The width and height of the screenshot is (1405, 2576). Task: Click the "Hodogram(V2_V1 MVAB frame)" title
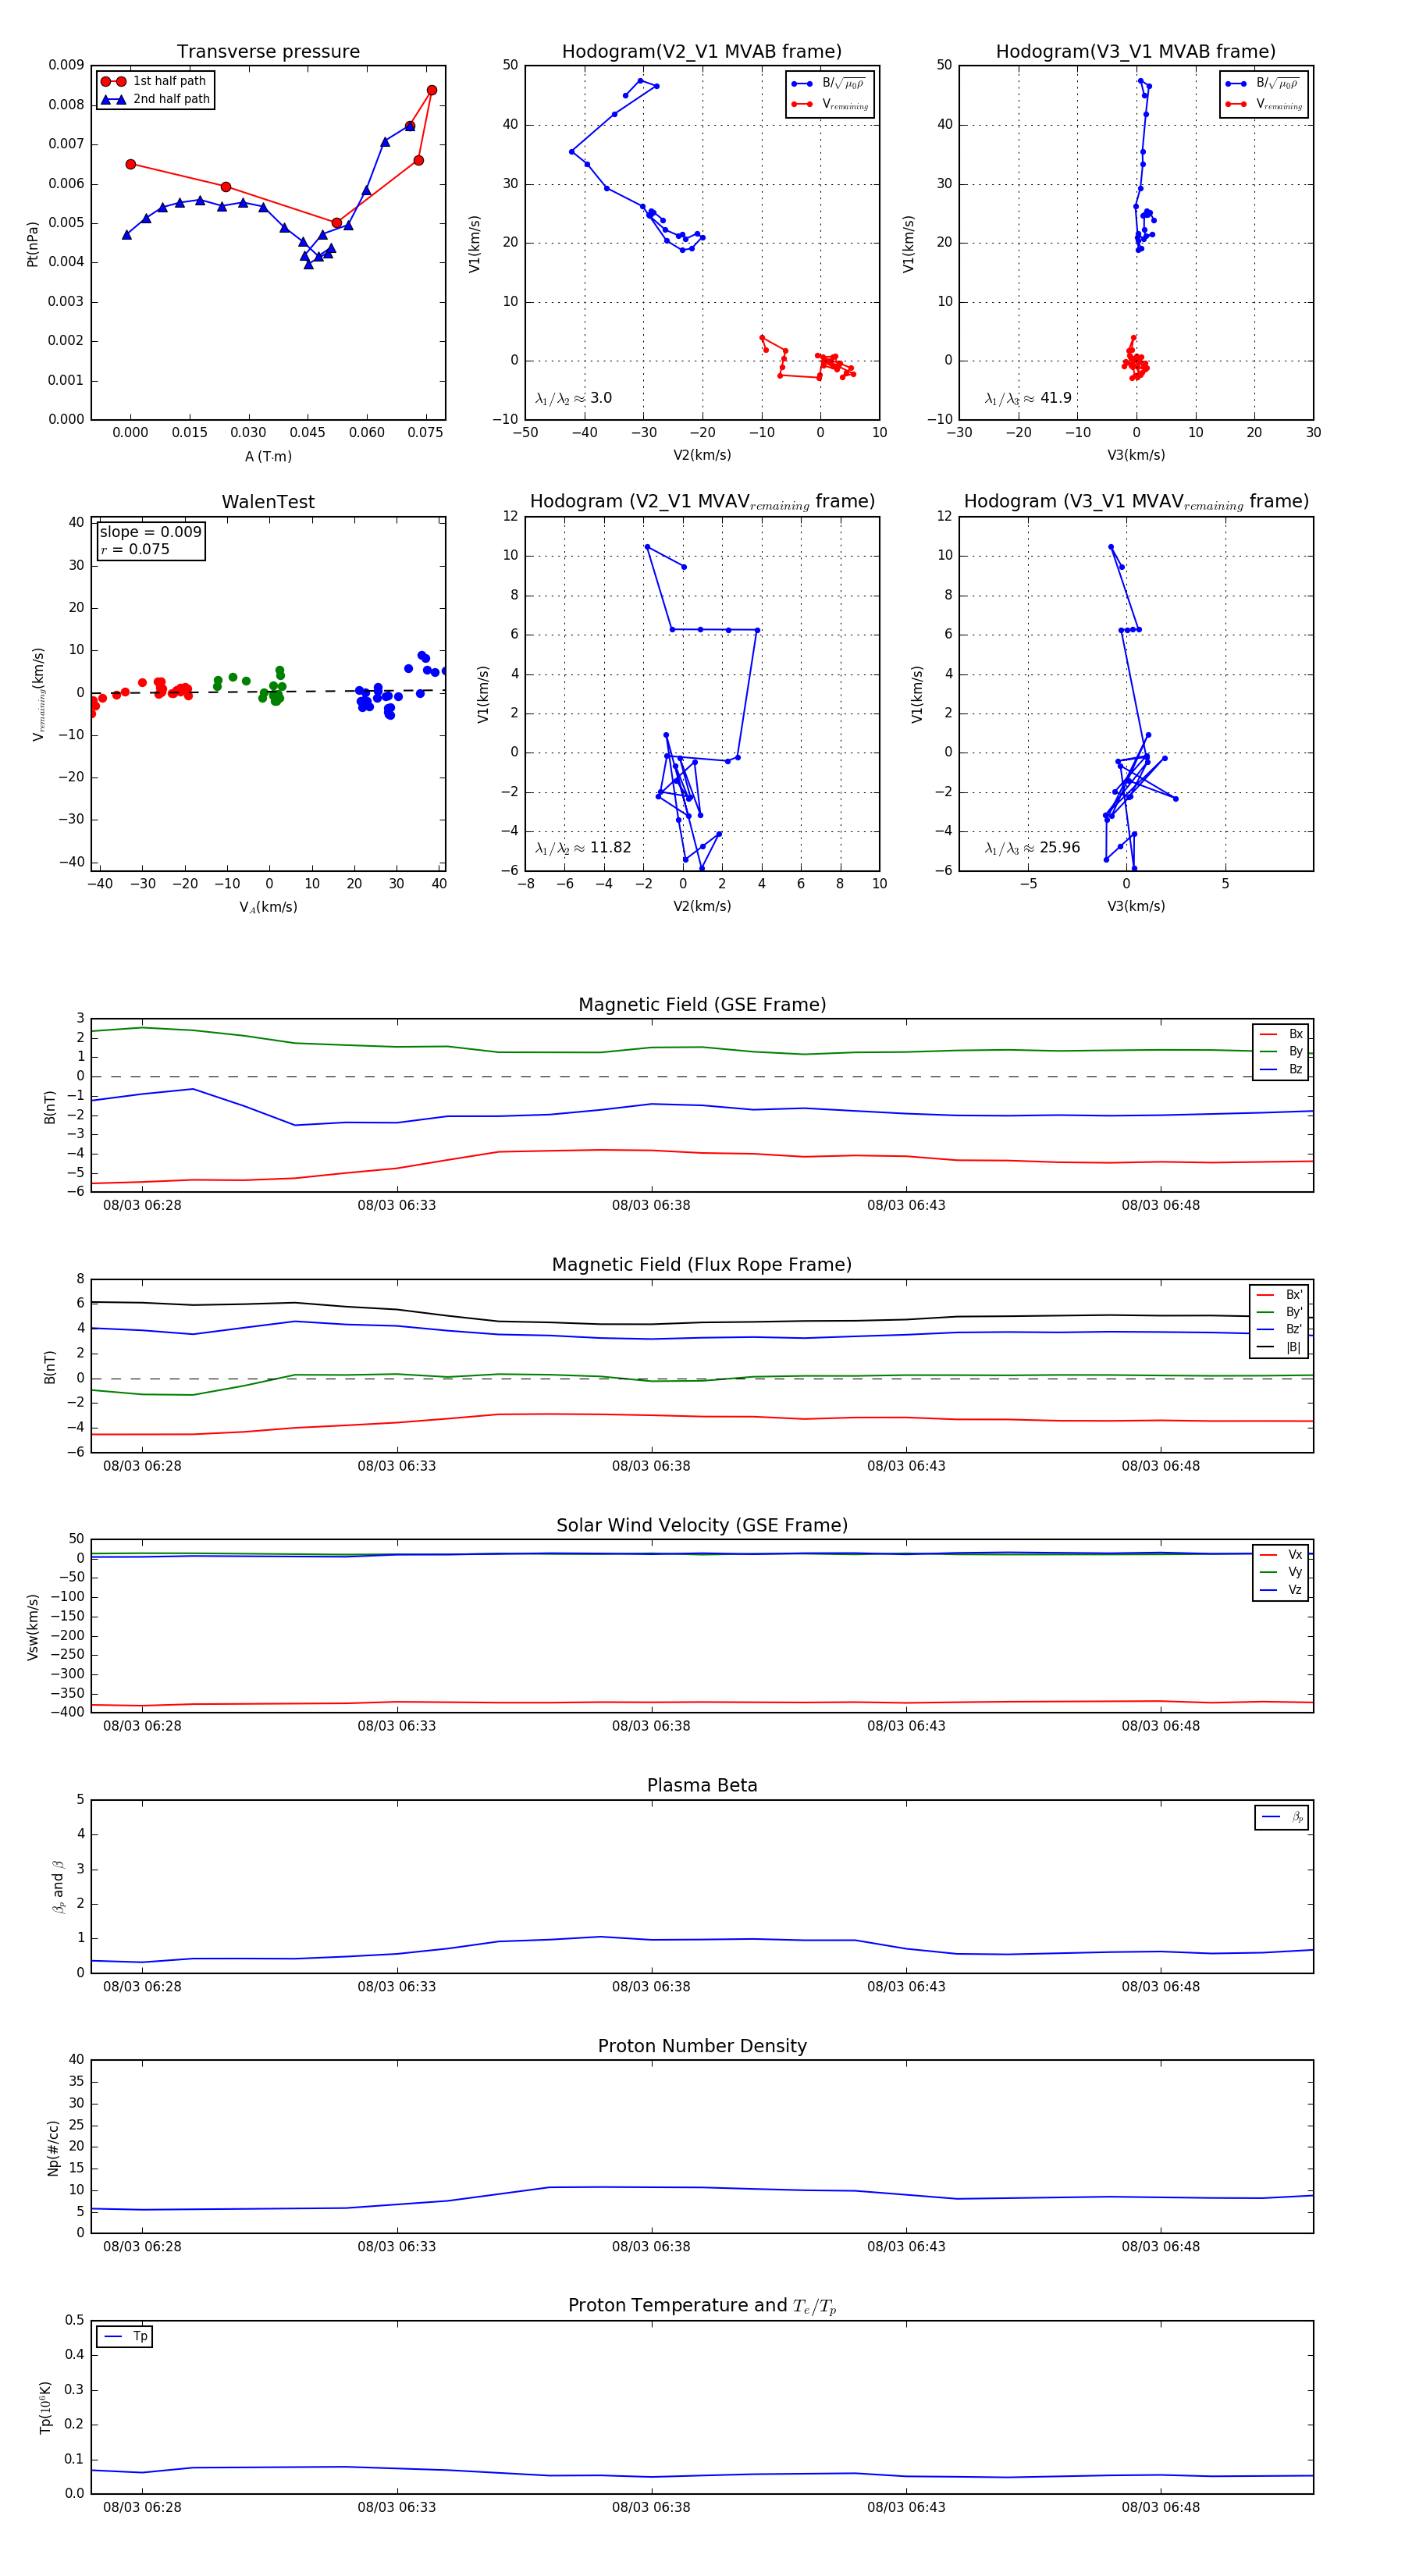click(x=702, y=52)
